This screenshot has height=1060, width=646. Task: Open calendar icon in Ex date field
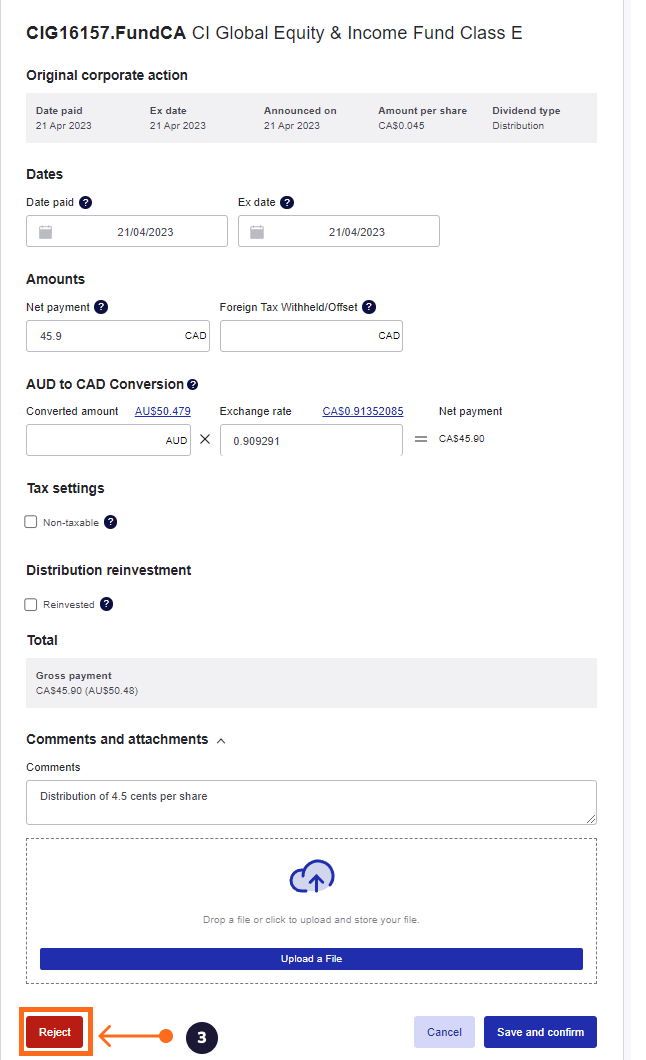tap(257, 232)
